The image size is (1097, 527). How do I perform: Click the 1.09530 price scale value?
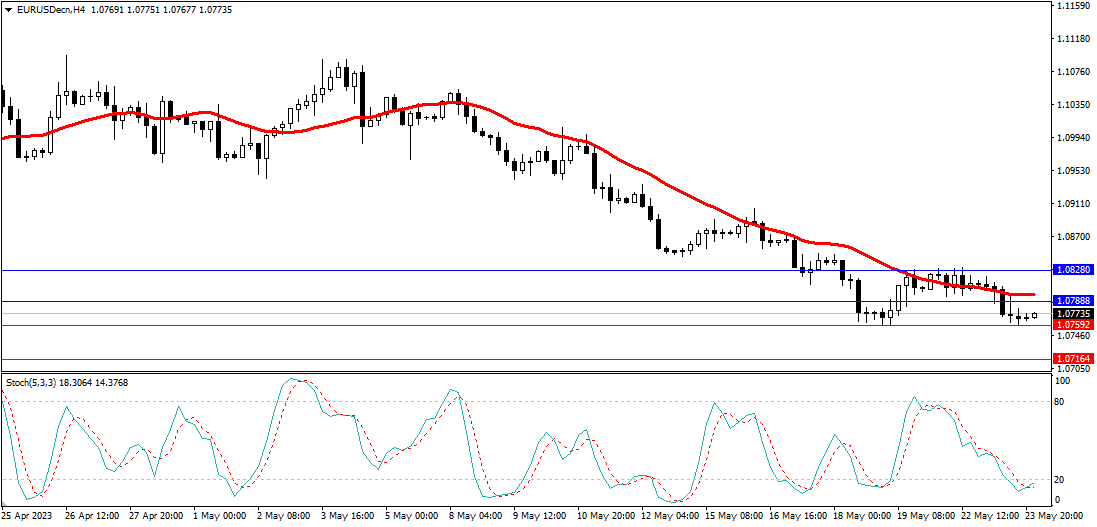(1075, 170)
